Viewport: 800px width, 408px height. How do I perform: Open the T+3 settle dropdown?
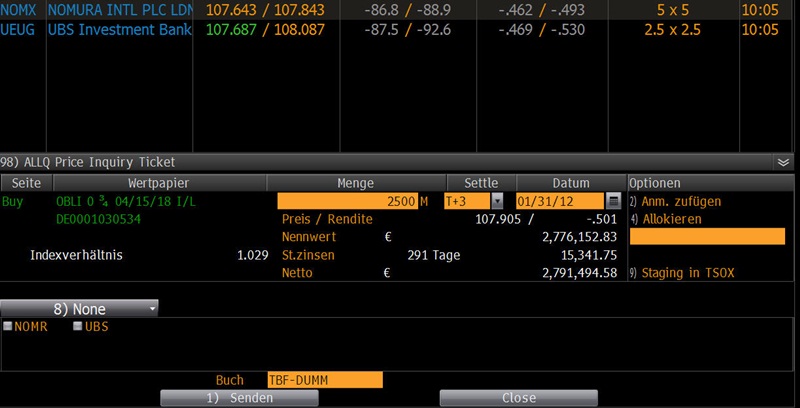[x=497, y=201]
